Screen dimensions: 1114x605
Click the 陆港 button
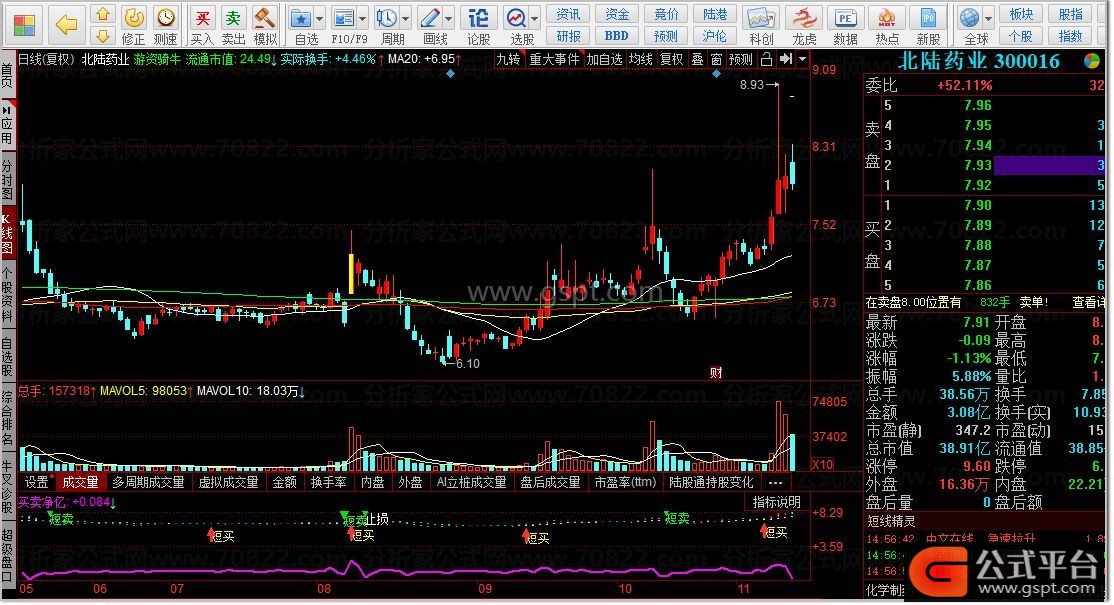pos(714,14)
